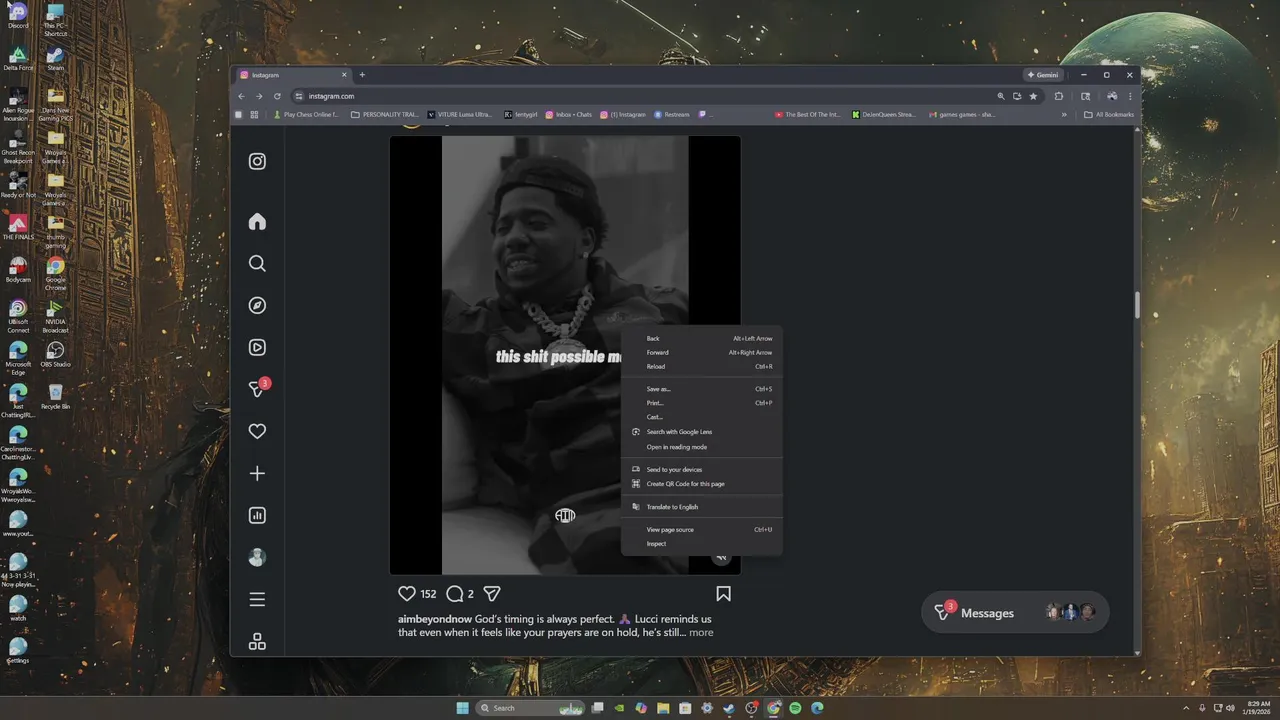Open the Recycle Bin desktop icon
Viewport: 1280px width, 720px height.
click(56, 396)
